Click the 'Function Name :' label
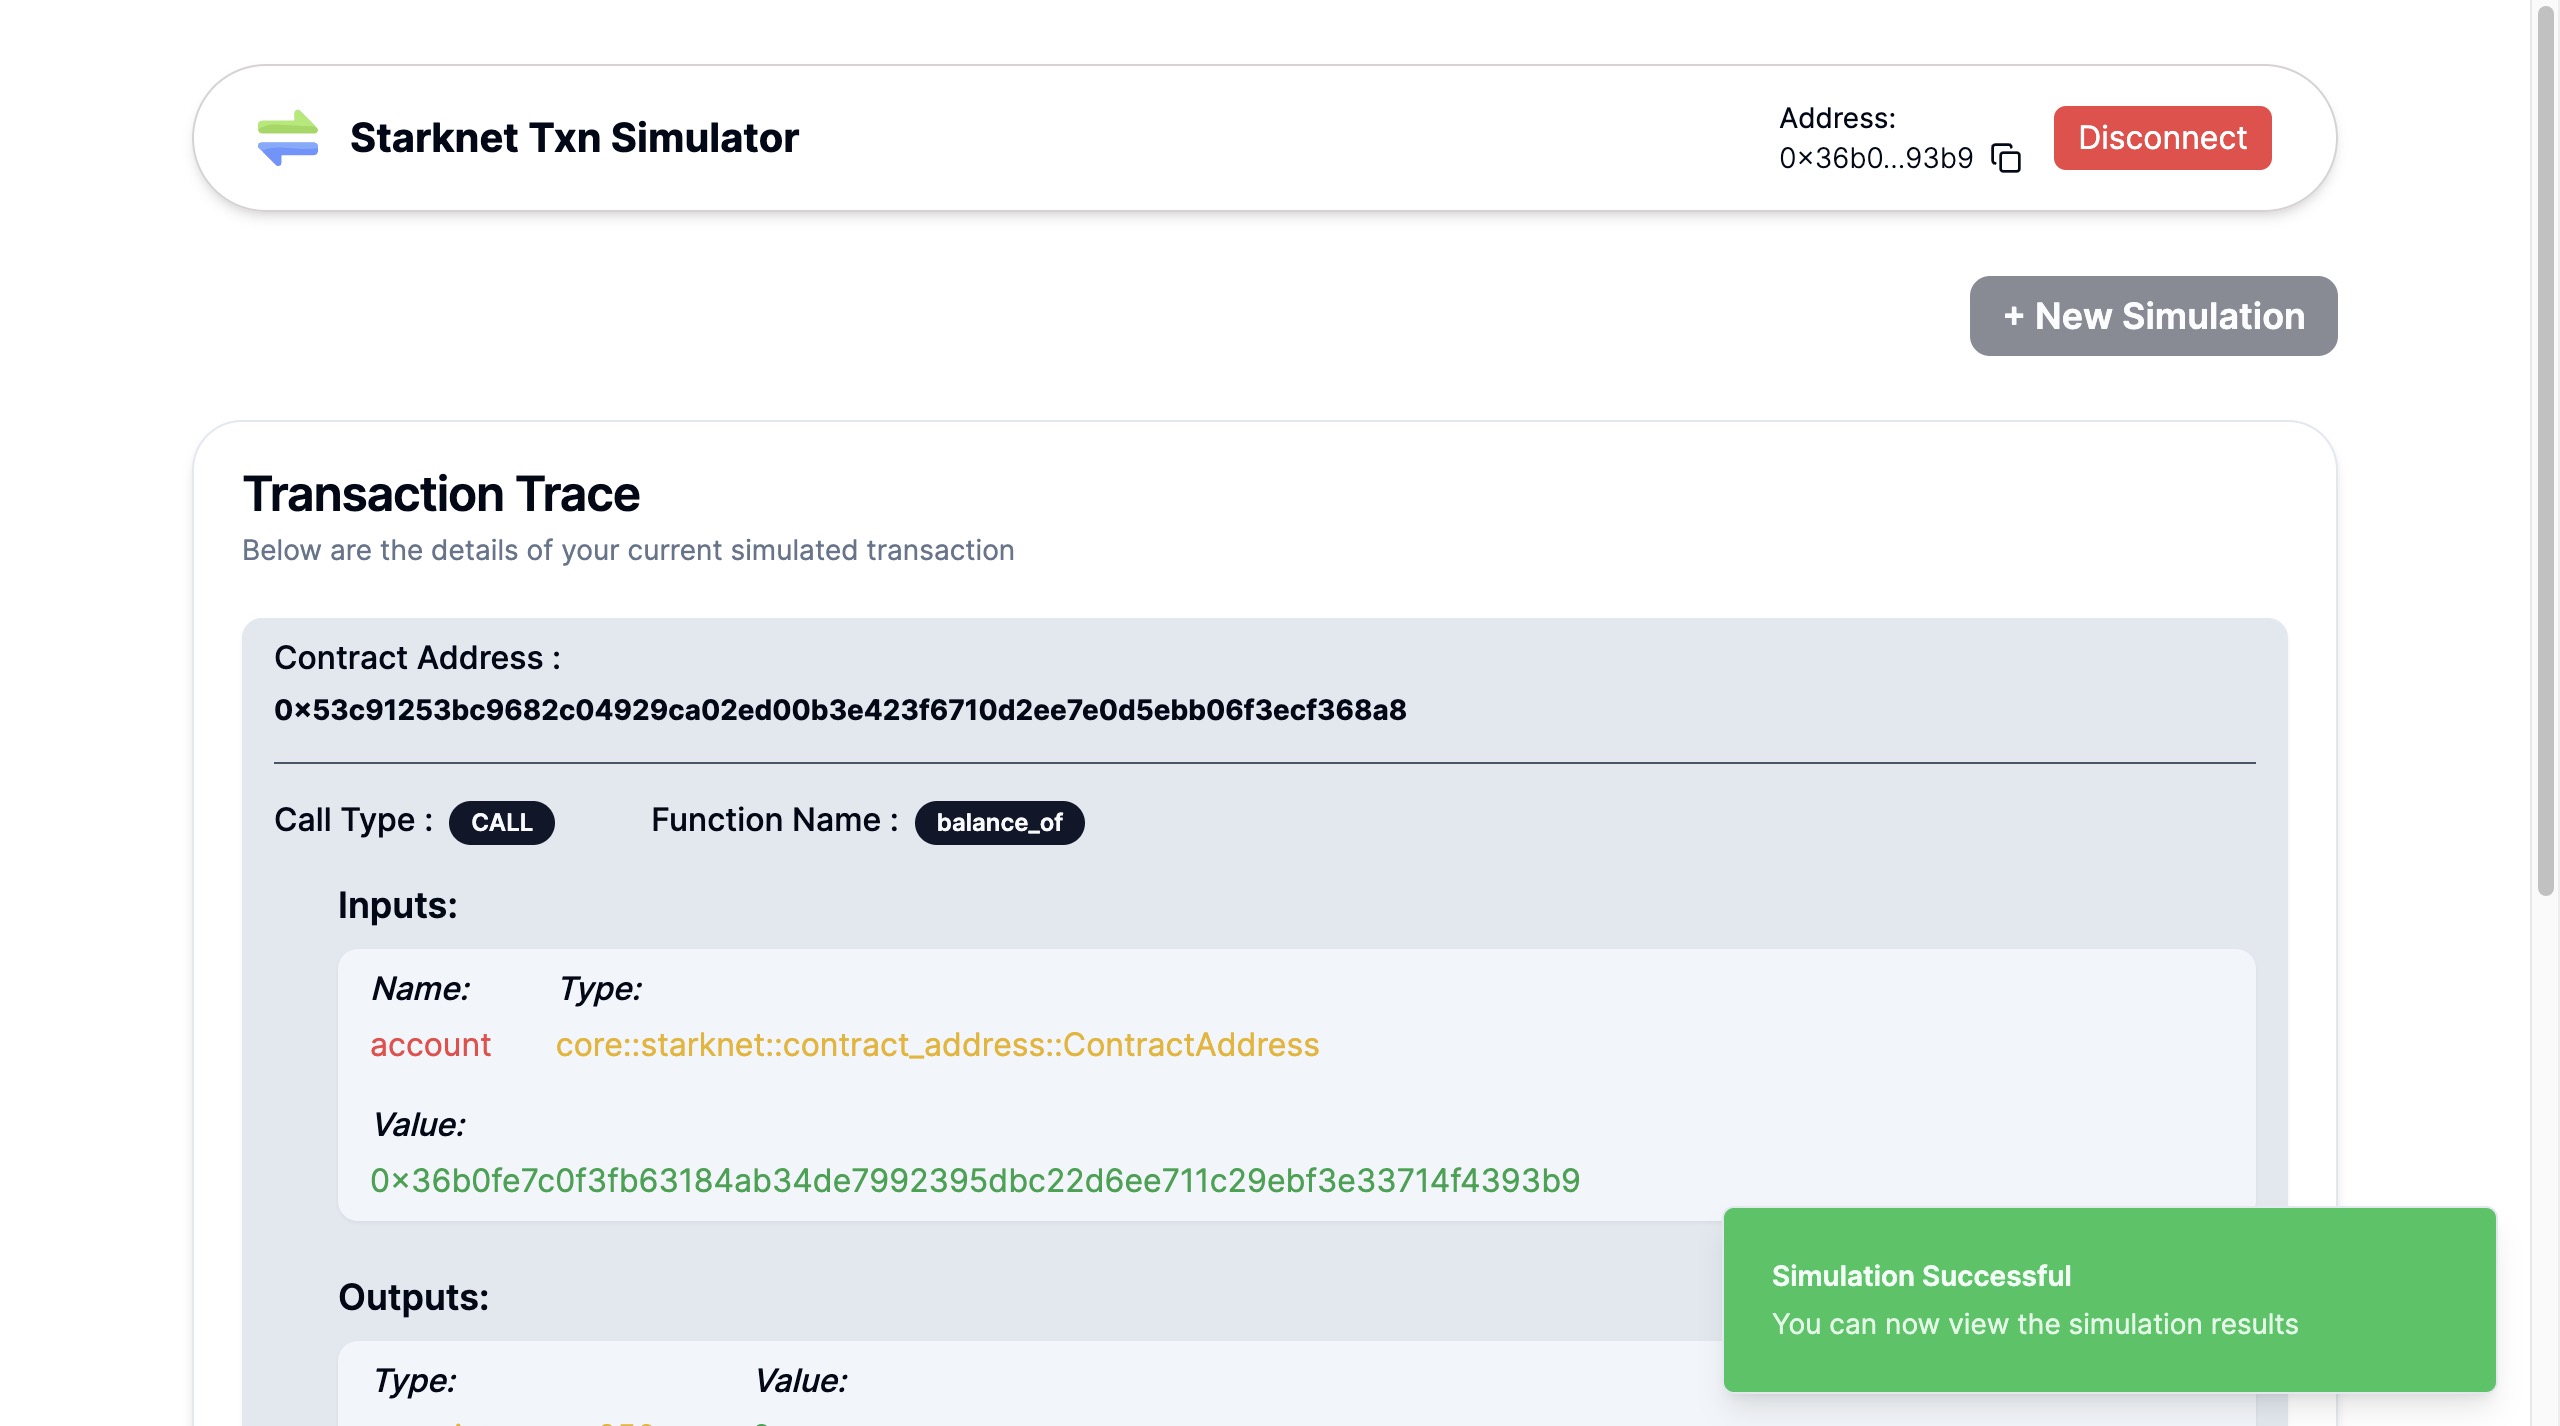 774,820
